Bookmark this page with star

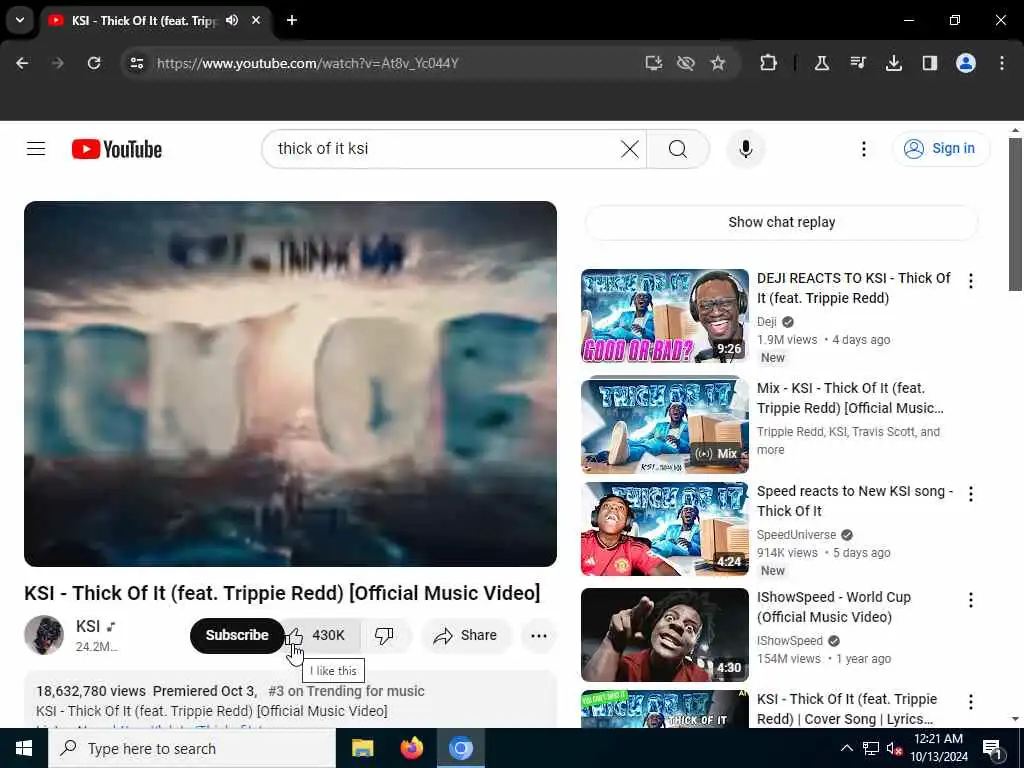pyautogui.click(x=718, y=63)
